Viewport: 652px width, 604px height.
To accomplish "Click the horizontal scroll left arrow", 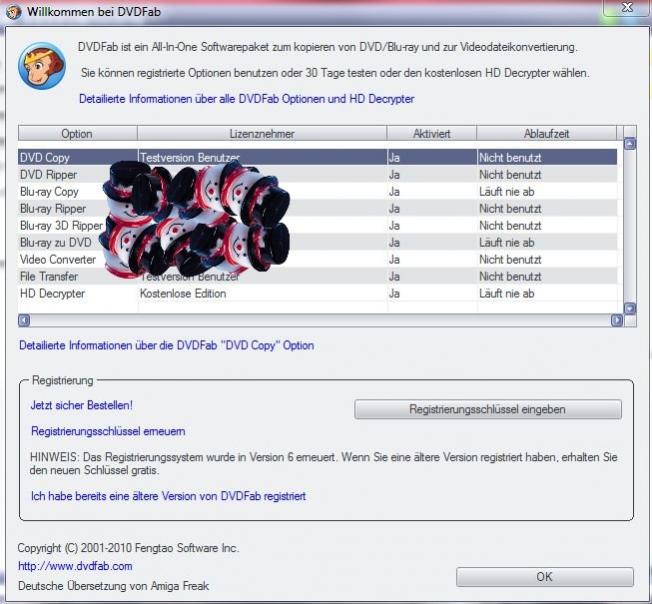I will [x=24, y=321].
